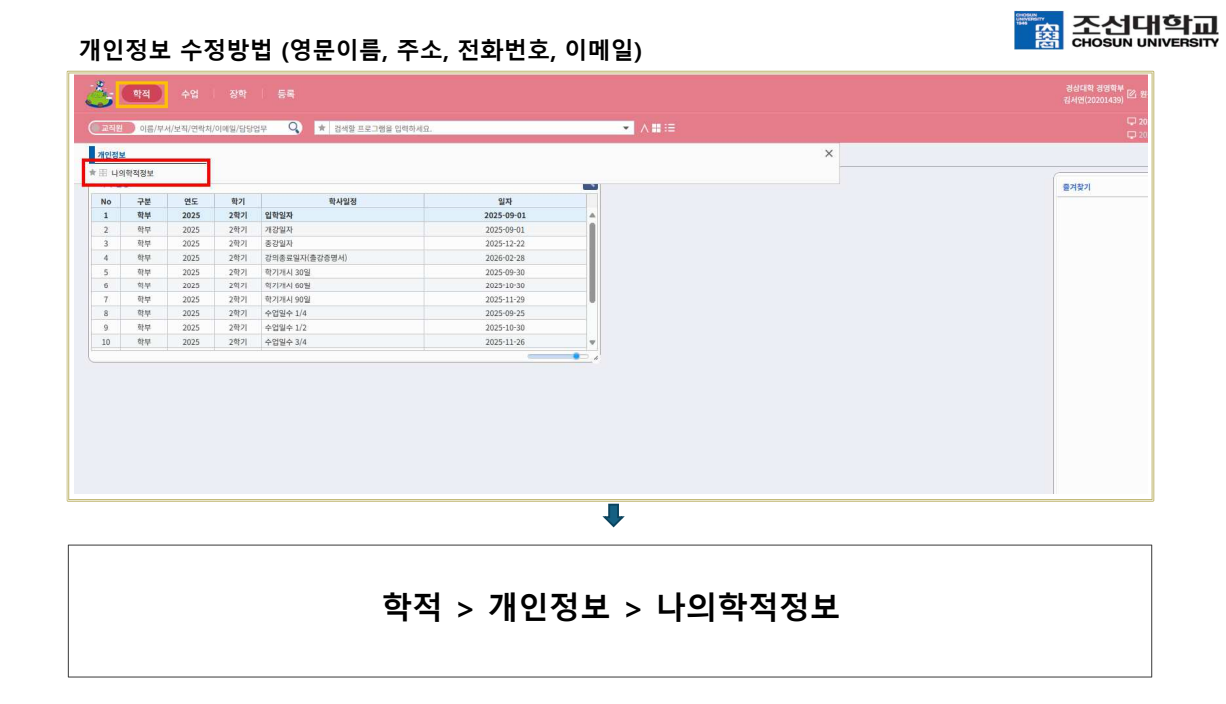This screenshot has height=704, width=1226.
Task: Open the program search dropdown arrow
Action: pos(628,128)
